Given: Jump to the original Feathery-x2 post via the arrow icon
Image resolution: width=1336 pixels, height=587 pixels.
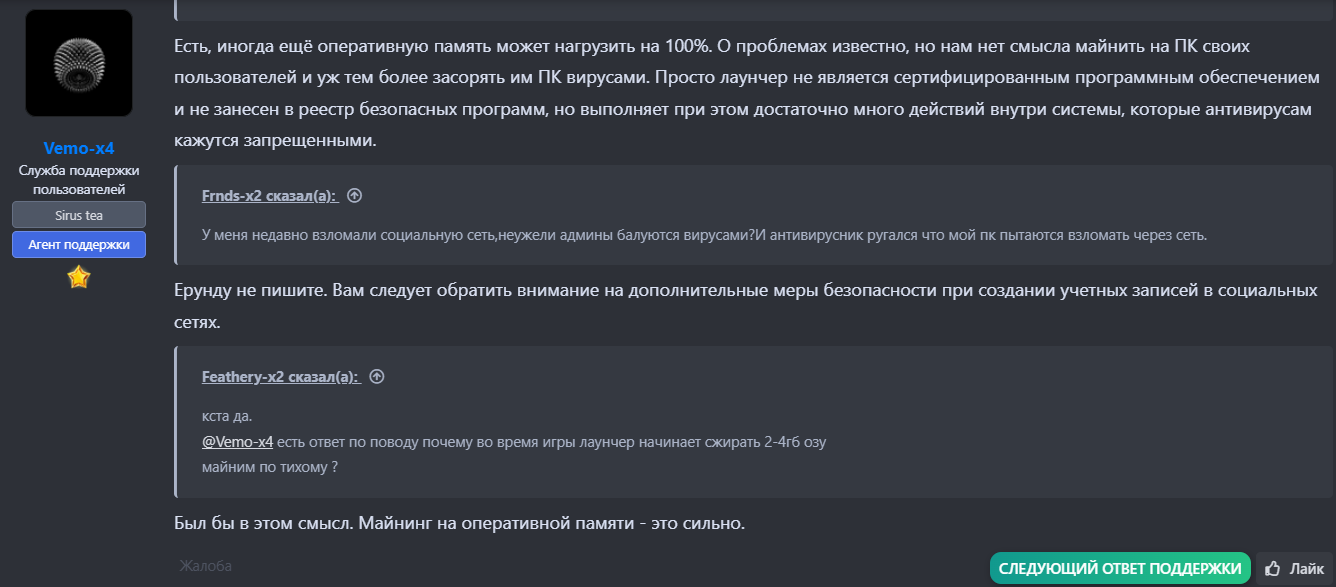Looking at the screenshot, I should (377, 377).
